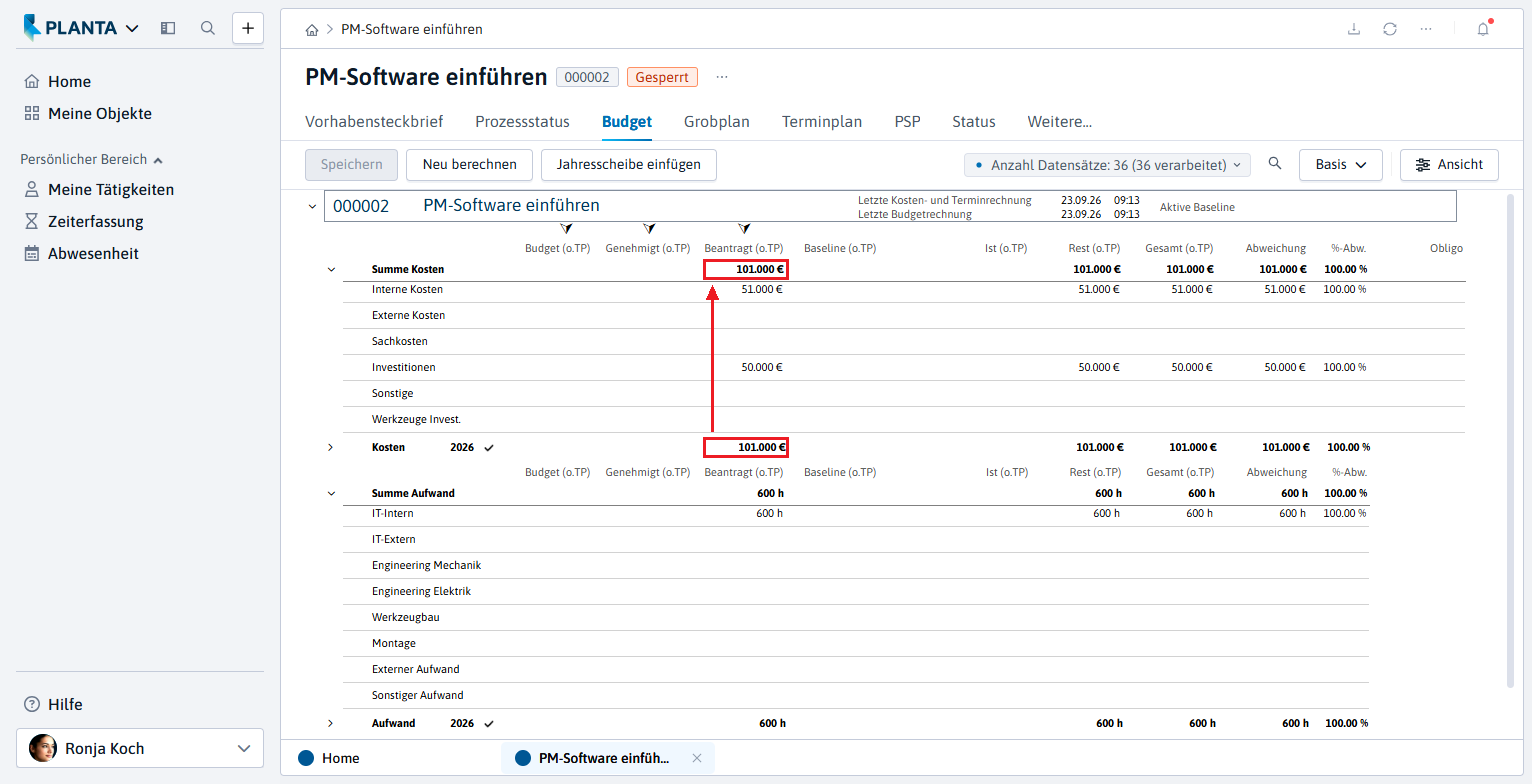Open the PLANTA dropdown chevron
The width and height of the screenshot is (1532, 784).
(x=133, y=28)
